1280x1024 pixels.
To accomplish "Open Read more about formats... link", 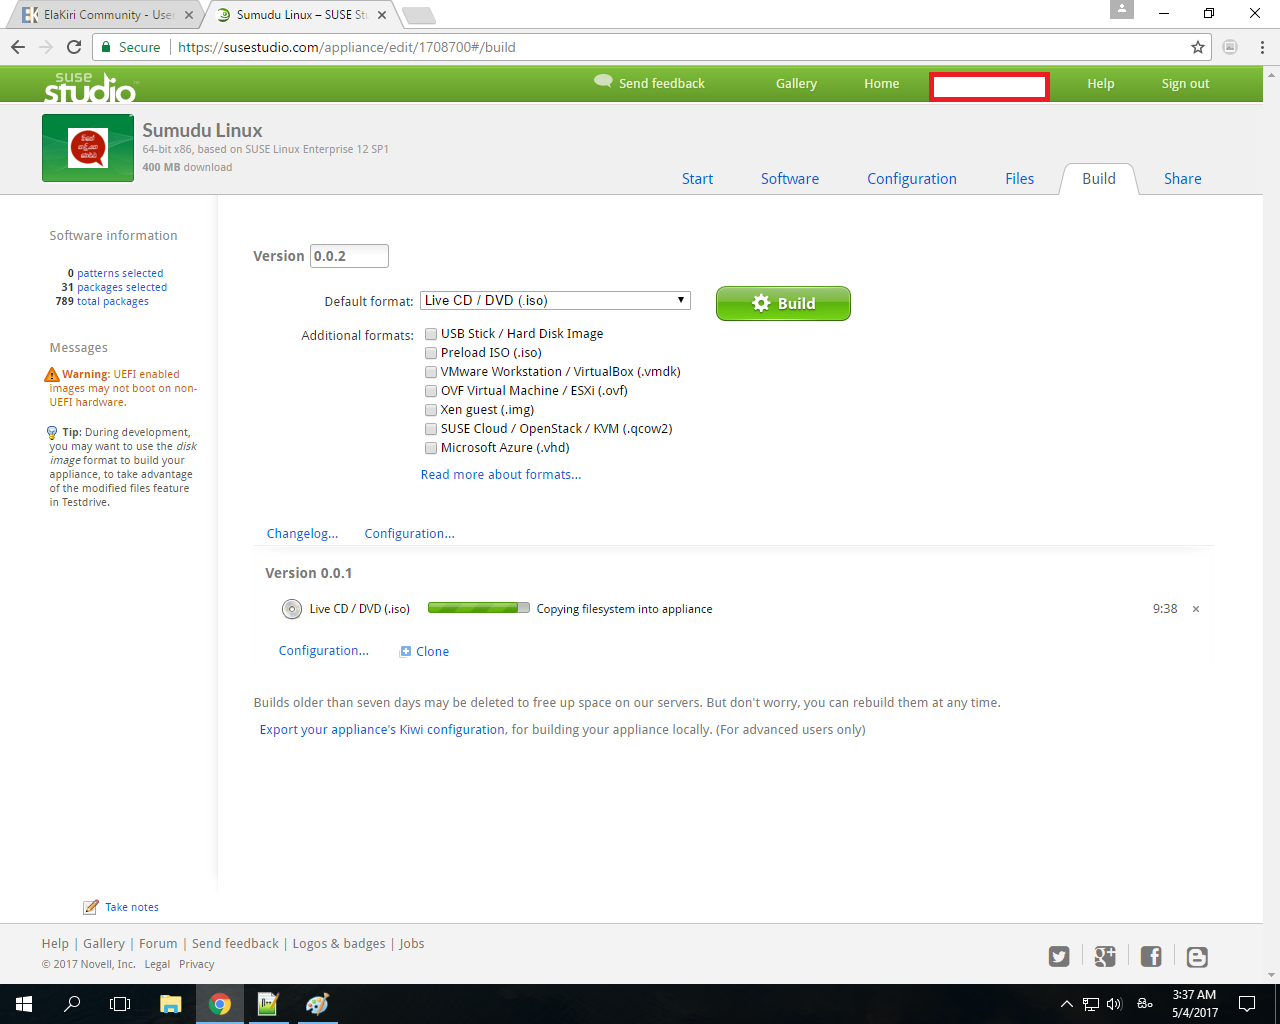I will pos(501,475).
